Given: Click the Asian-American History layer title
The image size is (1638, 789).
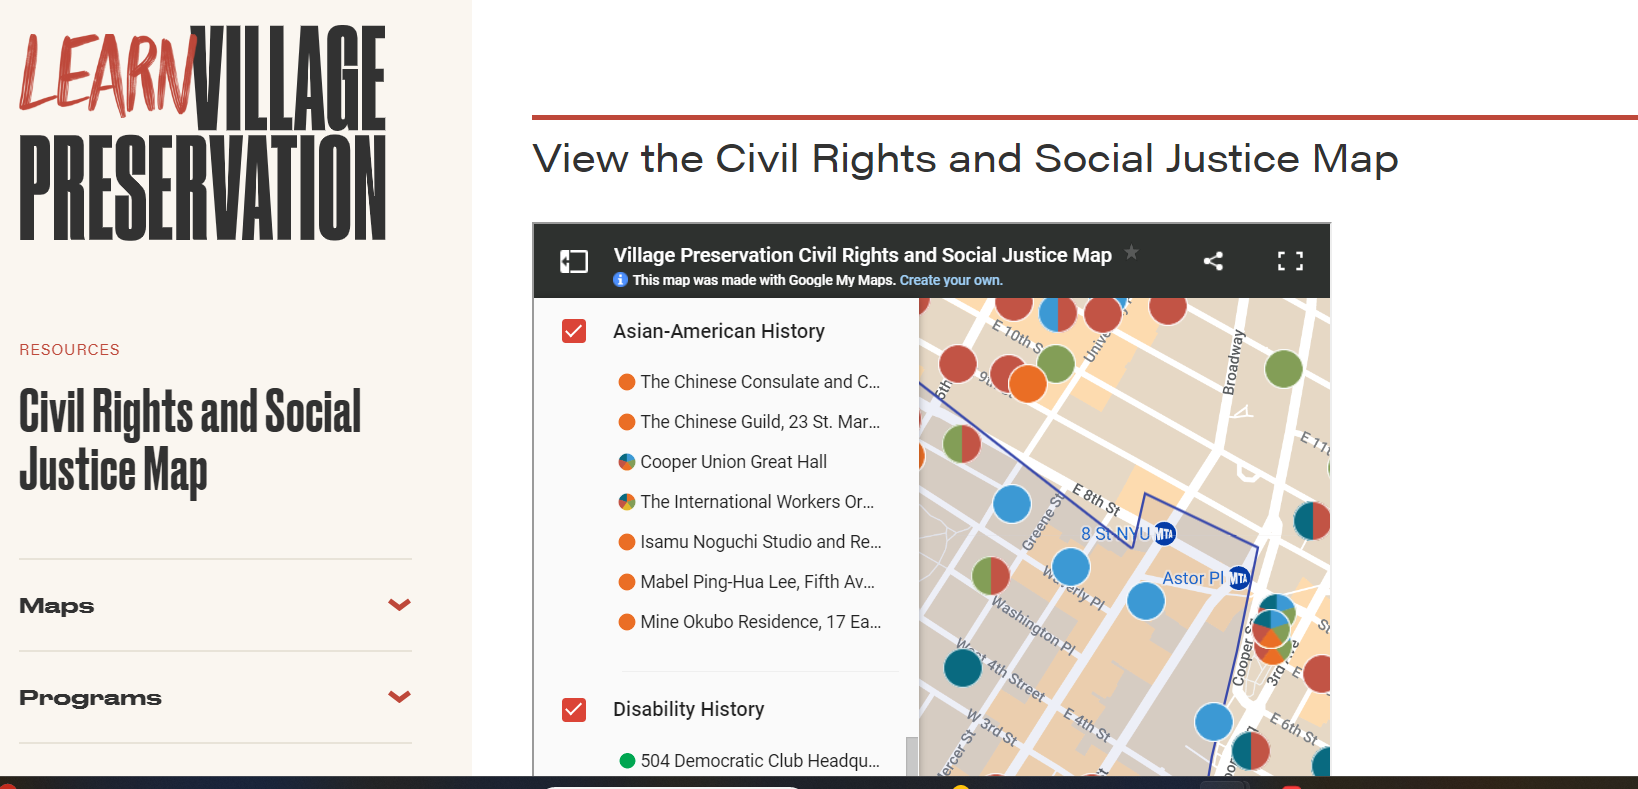Looking at the screenshot, I should pyautogui.click(x=719, y=331).
